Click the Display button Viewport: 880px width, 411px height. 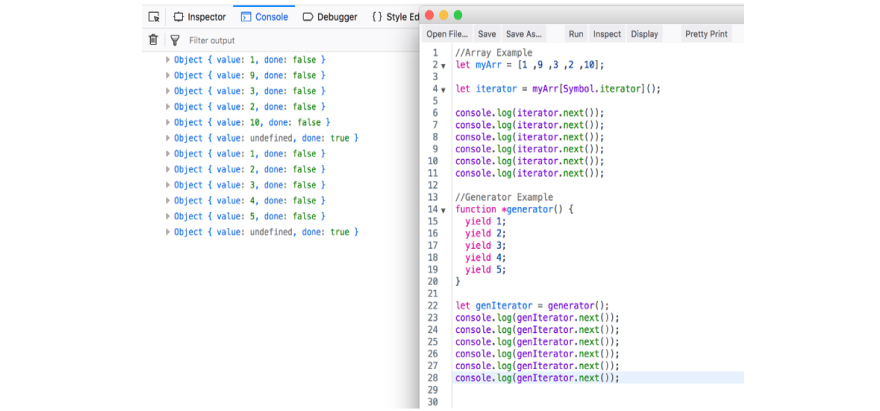coord(644,34)
